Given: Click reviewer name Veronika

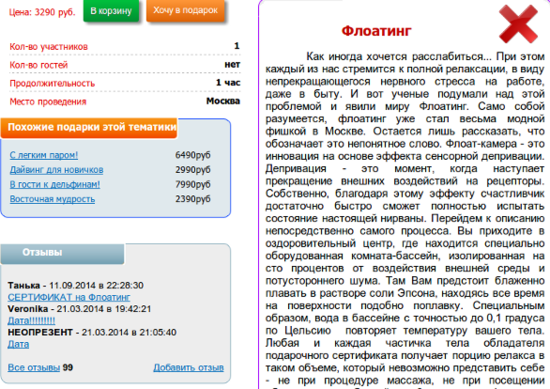Looking at the screenshot, I should 28,309.
